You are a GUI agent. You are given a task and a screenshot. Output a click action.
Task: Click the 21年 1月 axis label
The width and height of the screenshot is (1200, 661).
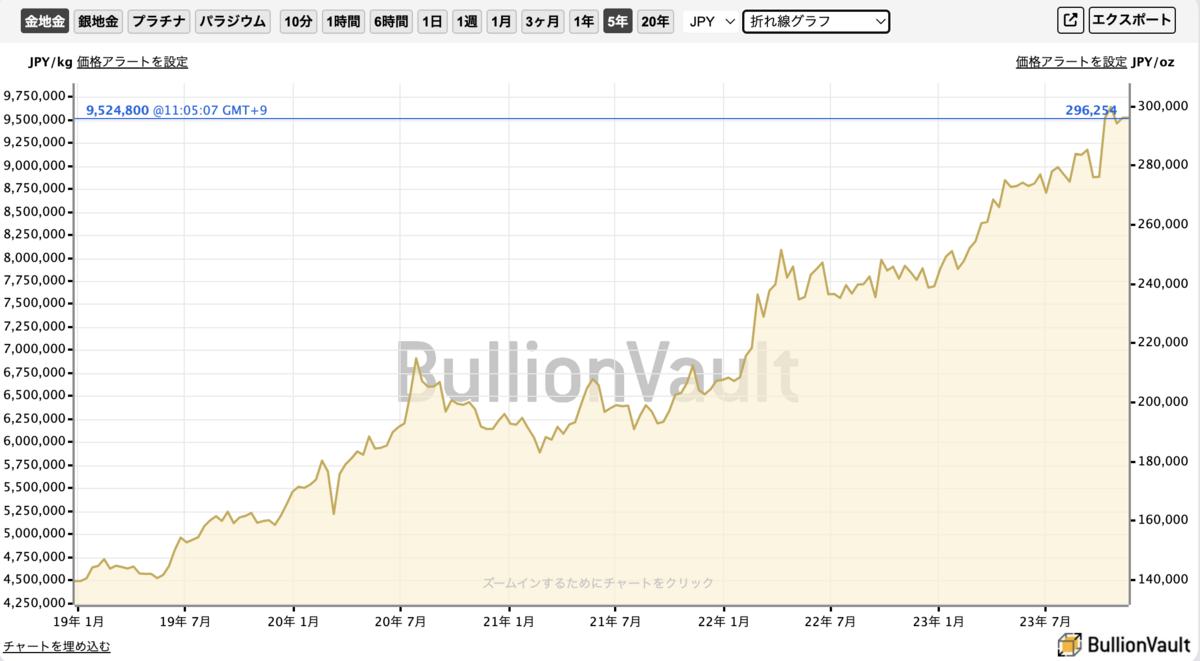coord(509,621)
